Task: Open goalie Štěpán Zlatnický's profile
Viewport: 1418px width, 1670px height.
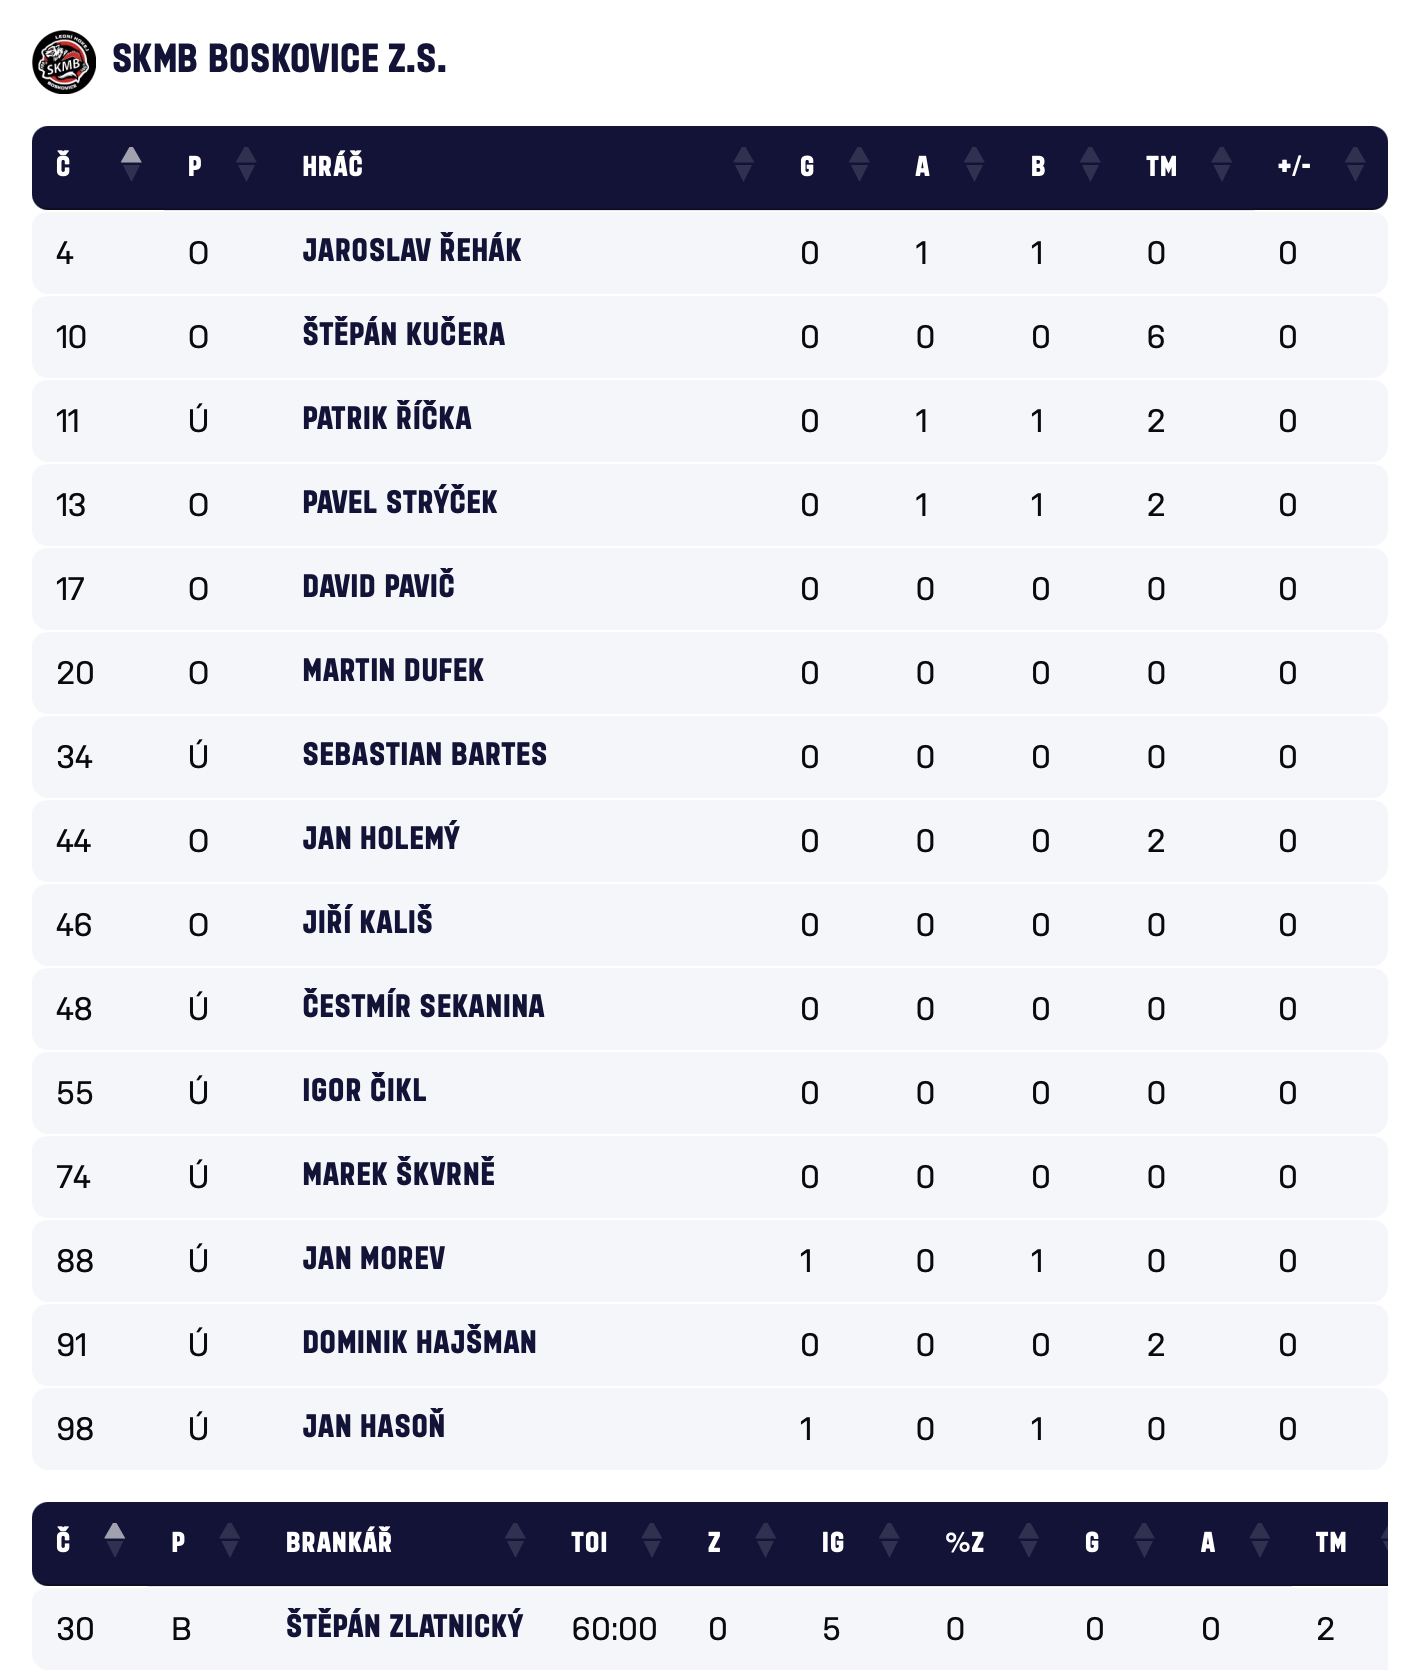Action: click(404, 1627)
